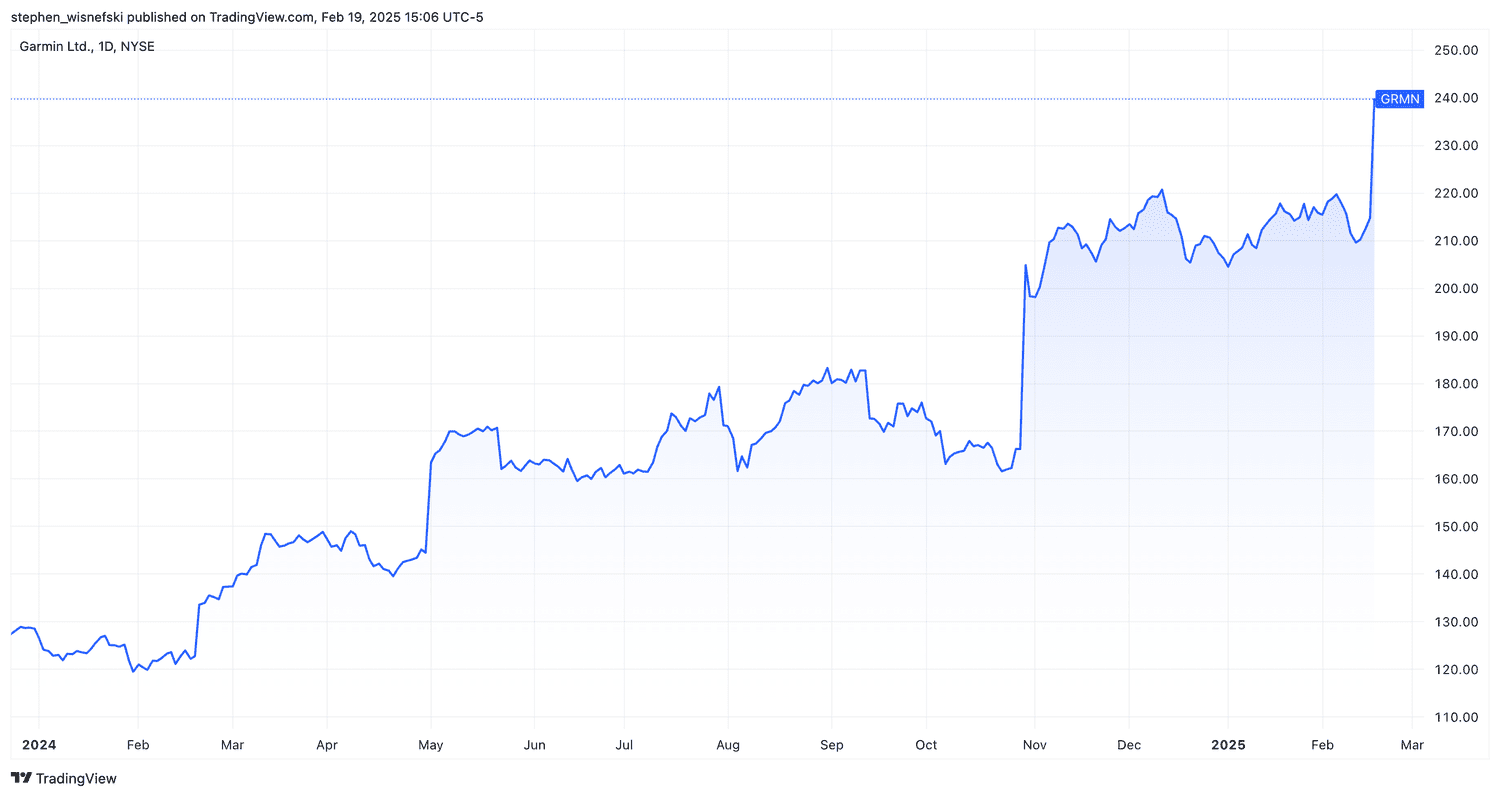Screen dimensions: 1500x797
Task: Click the May time axis label
Action: [x=431, y=745]
